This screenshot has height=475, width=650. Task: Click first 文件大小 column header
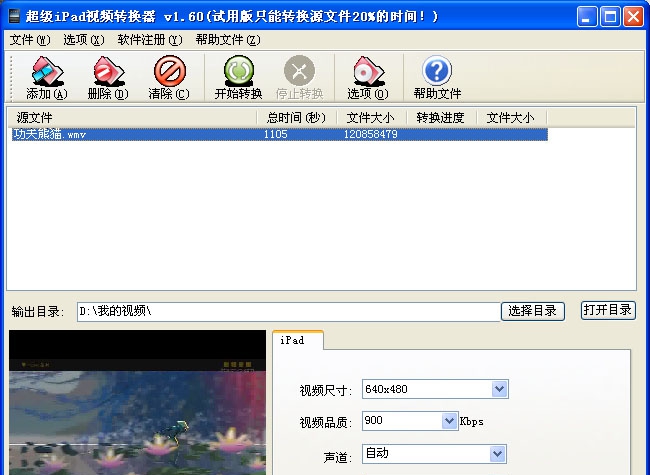(x=371, y=118)
